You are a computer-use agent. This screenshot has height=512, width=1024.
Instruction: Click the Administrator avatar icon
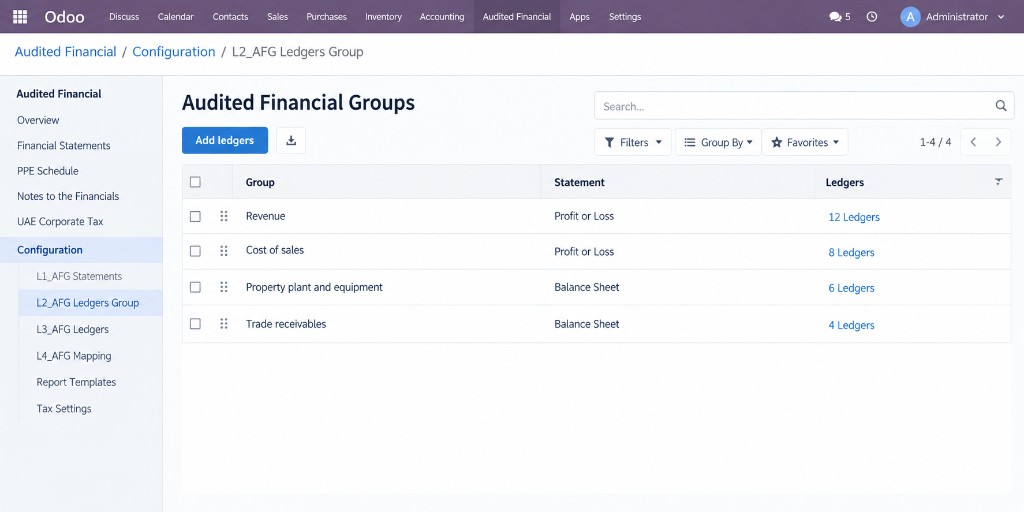[x=910, y=17]
